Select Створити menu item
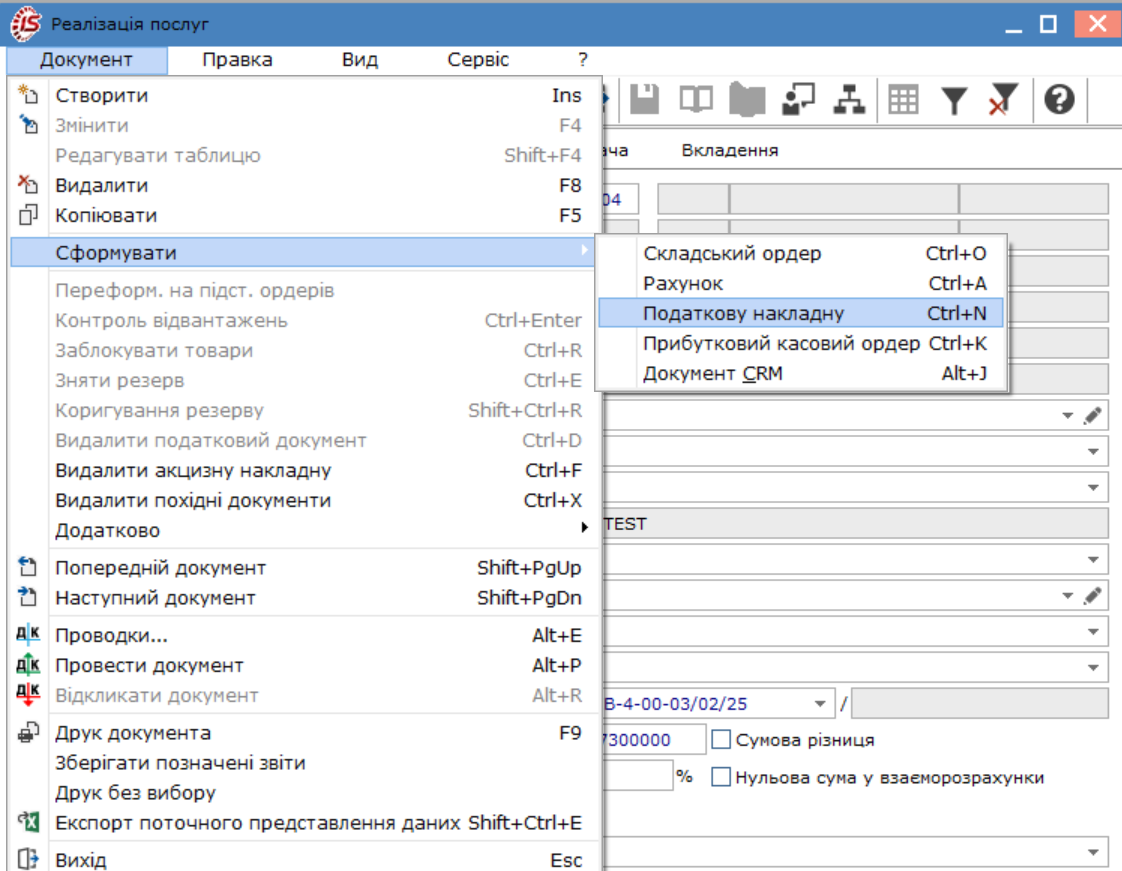This screenshot has width=1122, height=871. tap(303, 95)
